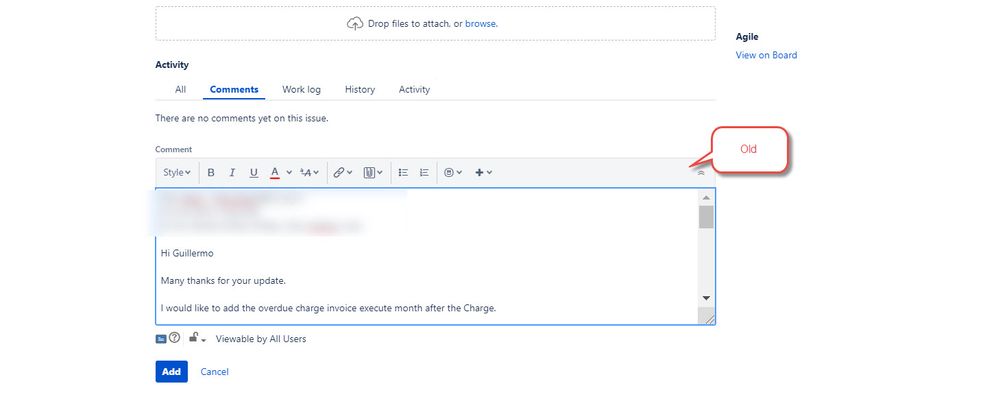Image resolution: width=998 pixels, height=397 pixels.
Task: Open the Style dropdown
Action: 177,172
